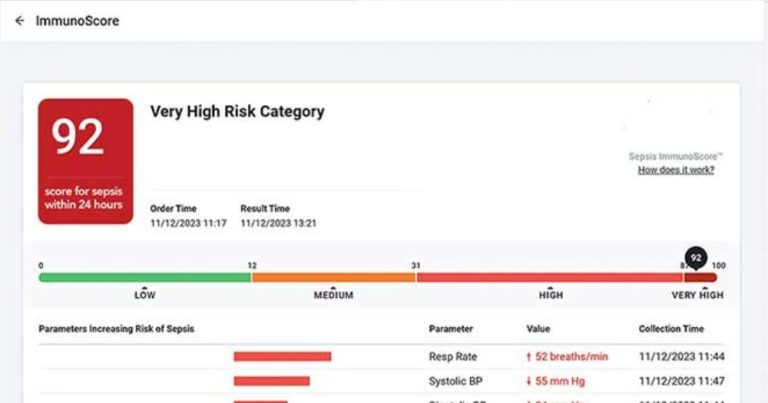Image resolution: width=768 pixels, height=403 pixels.
Task: Click the Parameter column header
Action: point(450,329)
